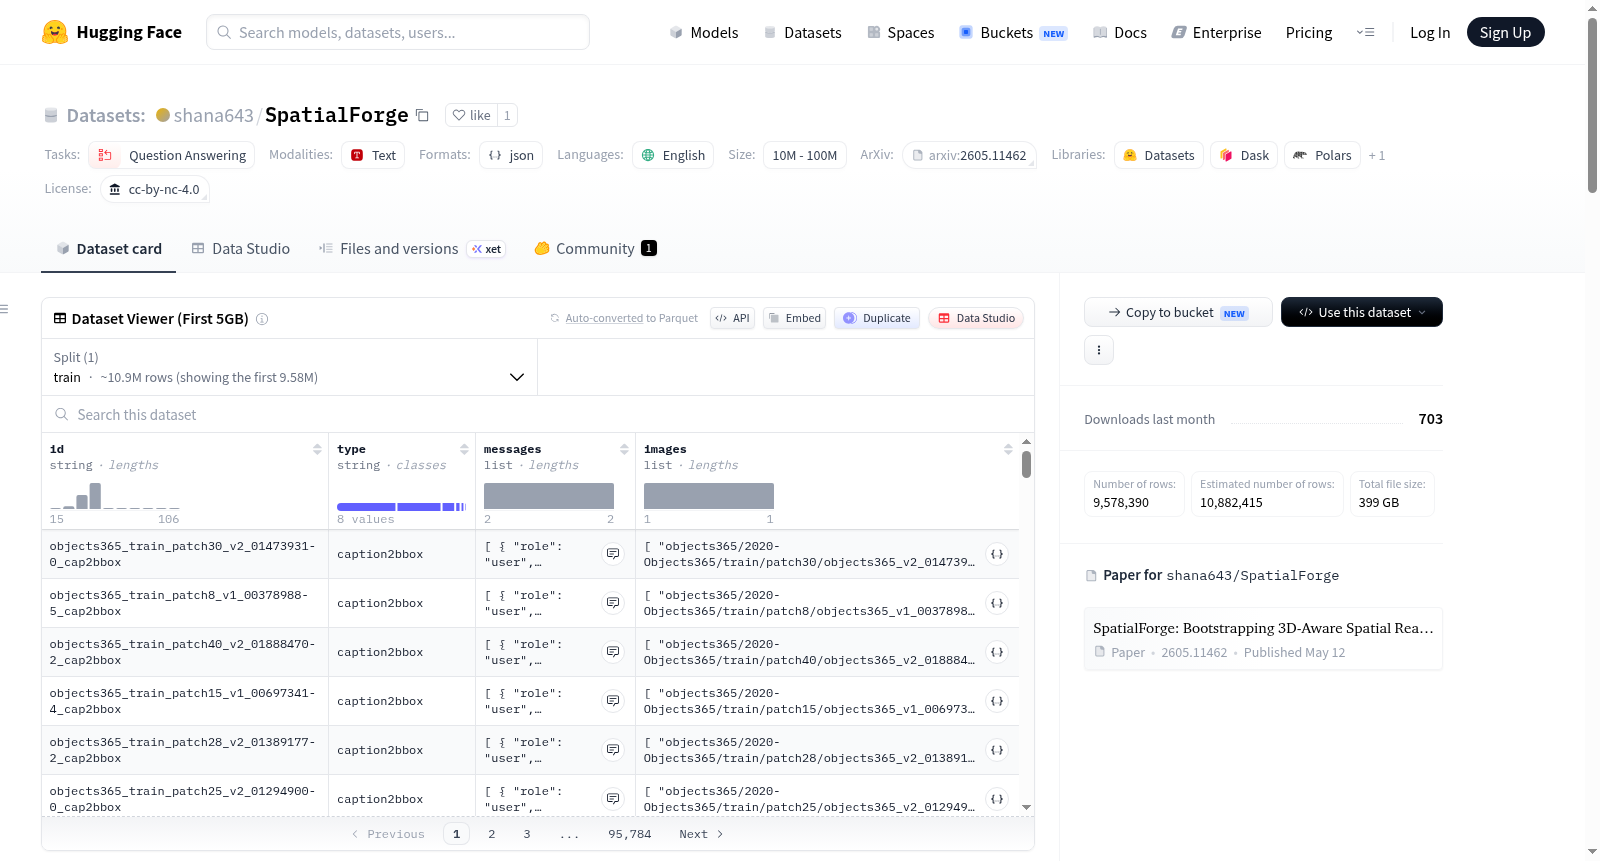Open the navigation overflow menu icon
Viewport: 1600px width, 861px height.
[x=1365, y=32]
